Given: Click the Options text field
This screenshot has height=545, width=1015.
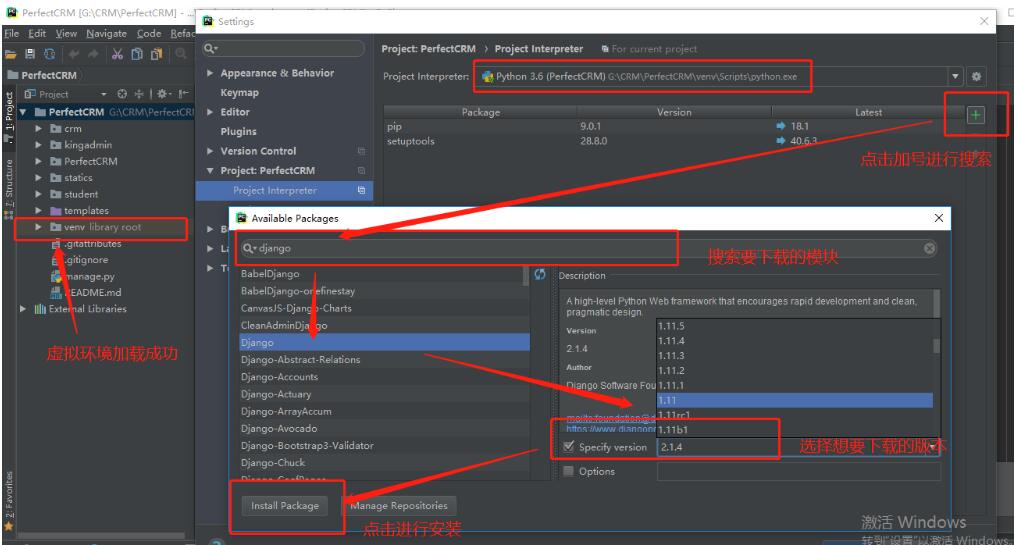Looking at the screenshot, I should [798, 471].
